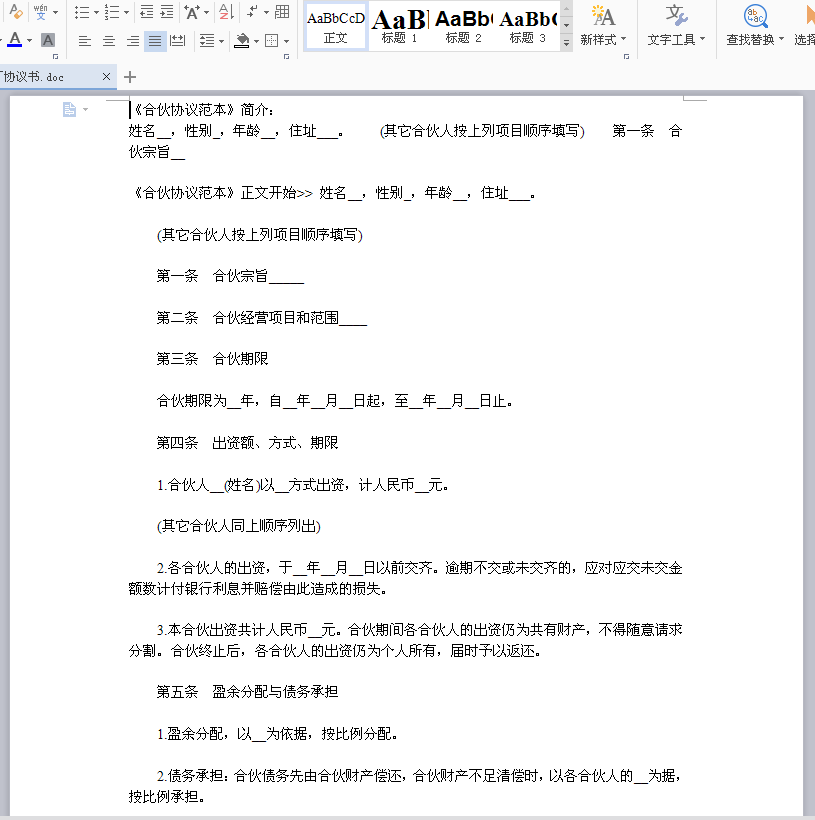Expand the full style gallery
The image size is (815, 820).
click(566, 43)
